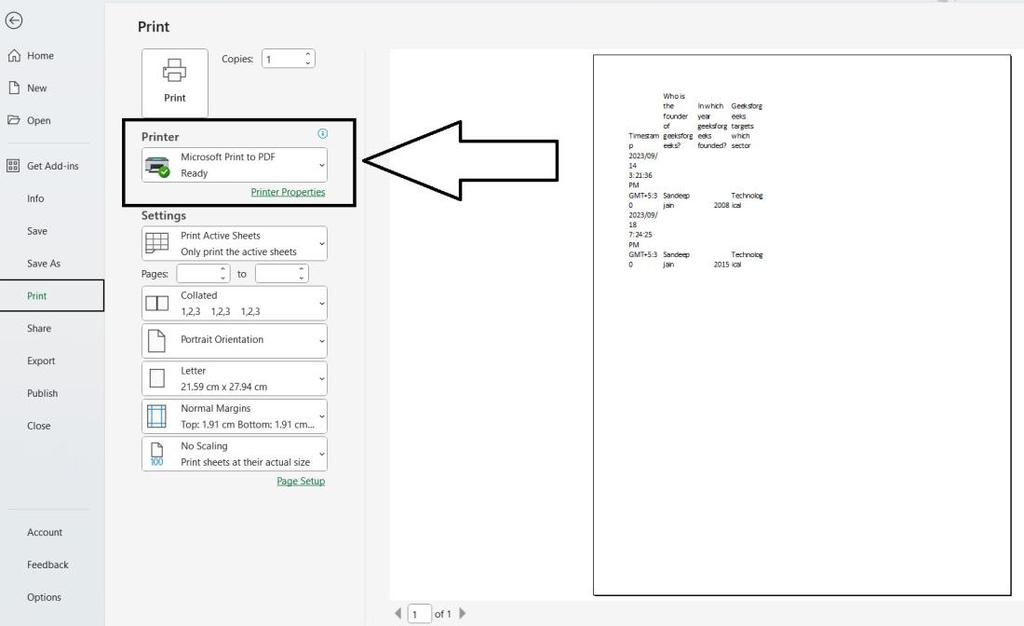The width and height of the screenshot is (1024, 626).
Task: Click the print preview page
Action: pos(802,325)
